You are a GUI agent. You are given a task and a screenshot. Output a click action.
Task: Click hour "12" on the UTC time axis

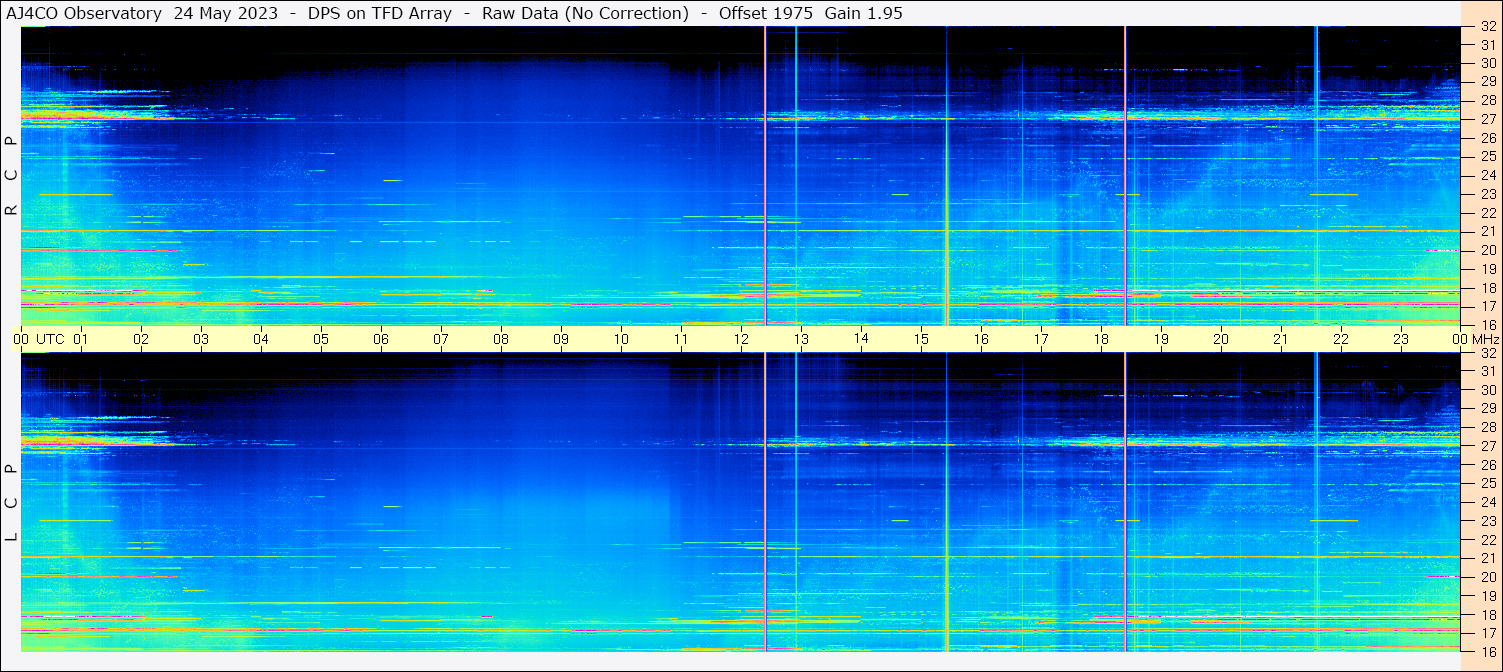click(x=741, y=339)
